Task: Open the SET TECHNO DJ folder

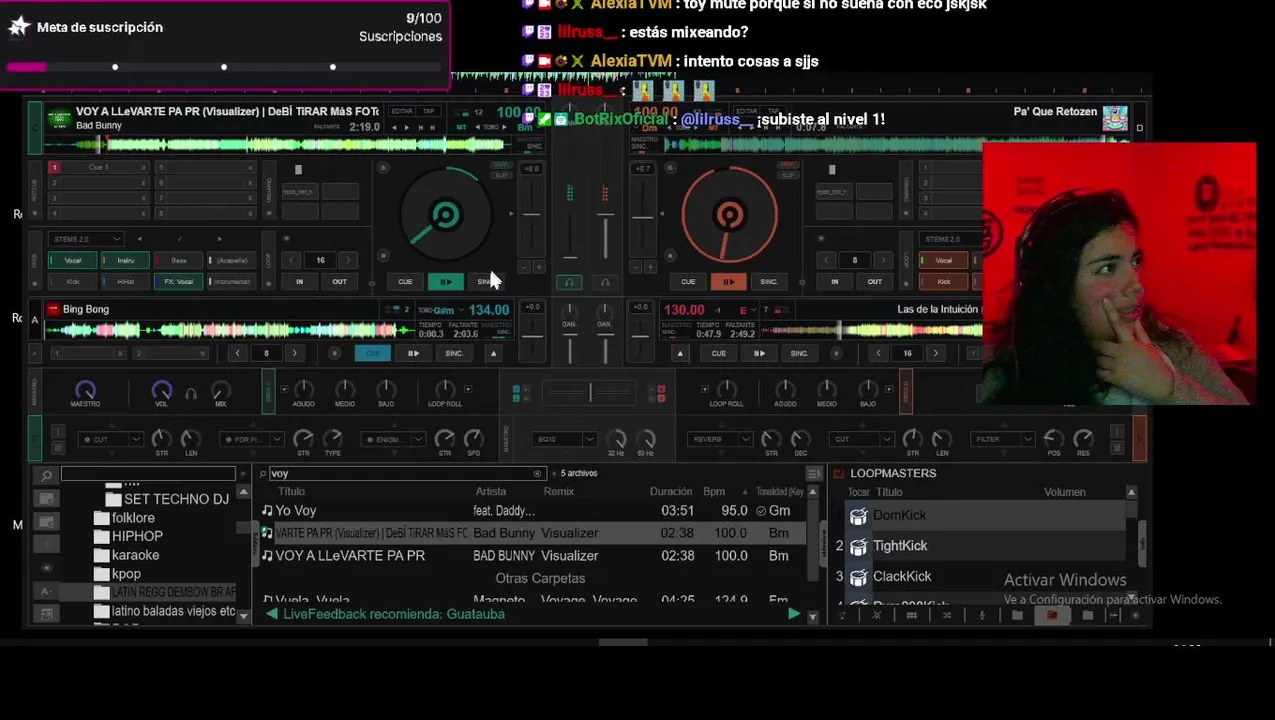Action: (x=176, y=499)
